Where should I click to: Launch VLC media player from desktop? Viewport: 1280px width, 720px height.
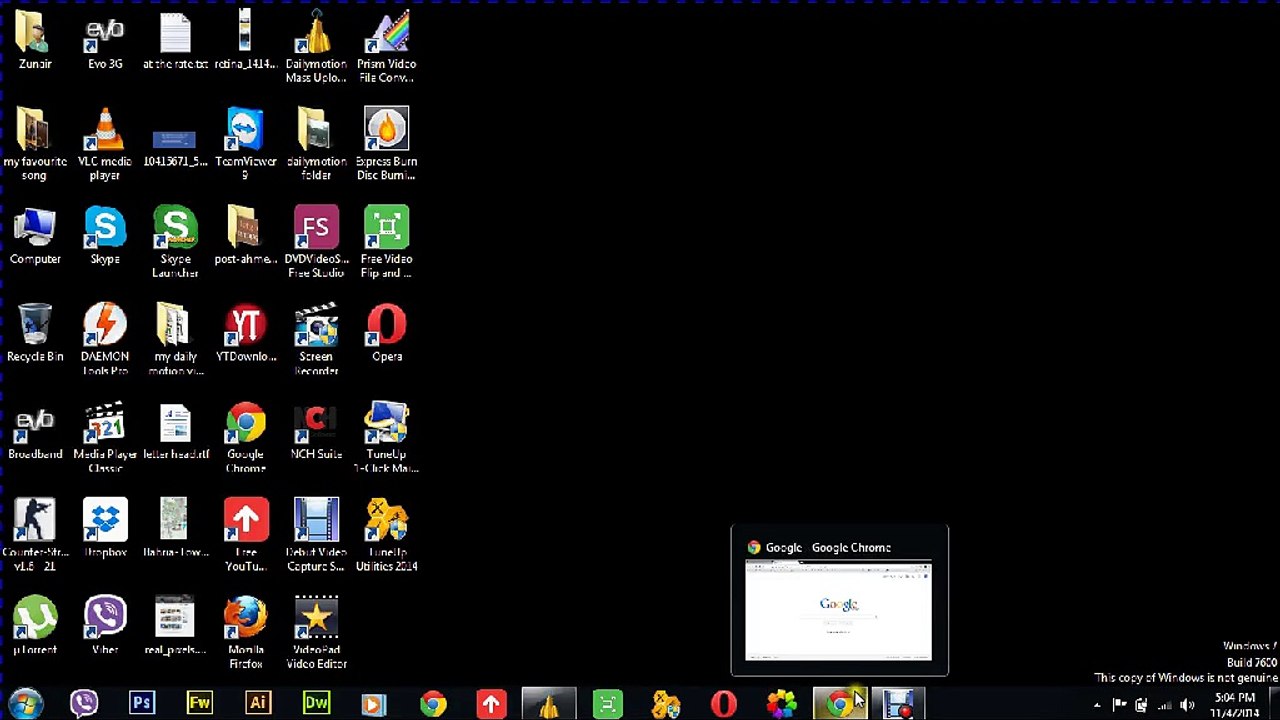point(105,144)
